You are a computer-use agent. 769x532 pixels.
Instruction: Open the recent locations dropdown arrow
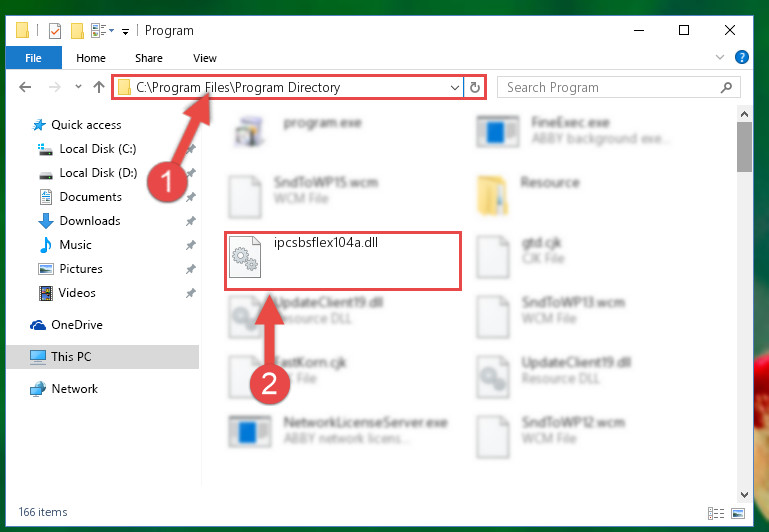(78, 87)
